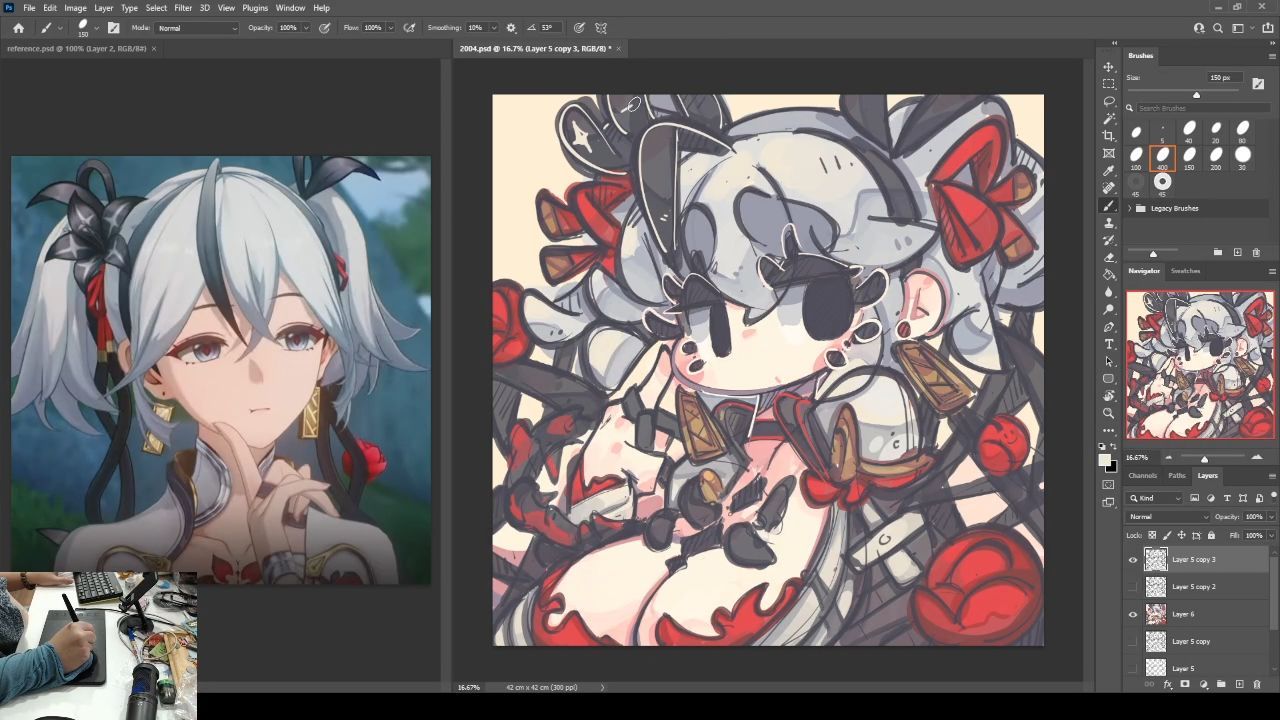
Task: Show the Layer 5 copy 2 layer
Action: (x=1133, y=587)
